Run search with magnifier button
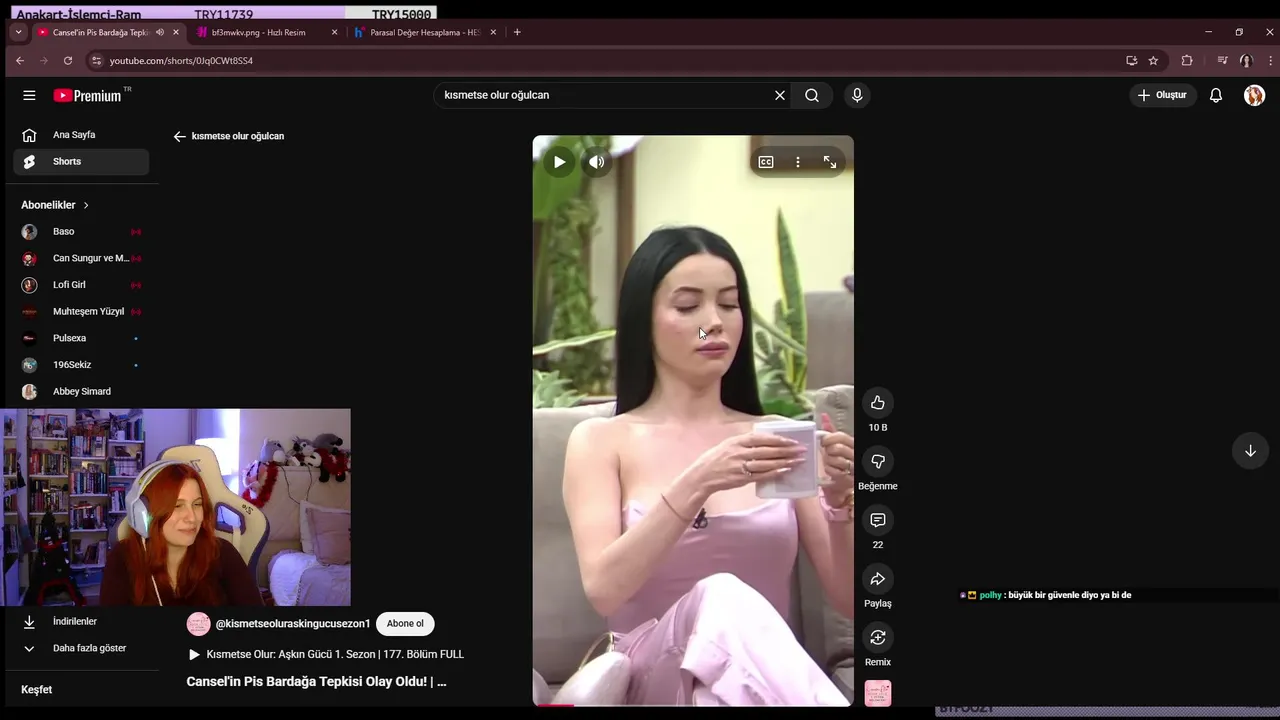The height and width of the screenshot is (720, 1280). (x=812, y=95)
